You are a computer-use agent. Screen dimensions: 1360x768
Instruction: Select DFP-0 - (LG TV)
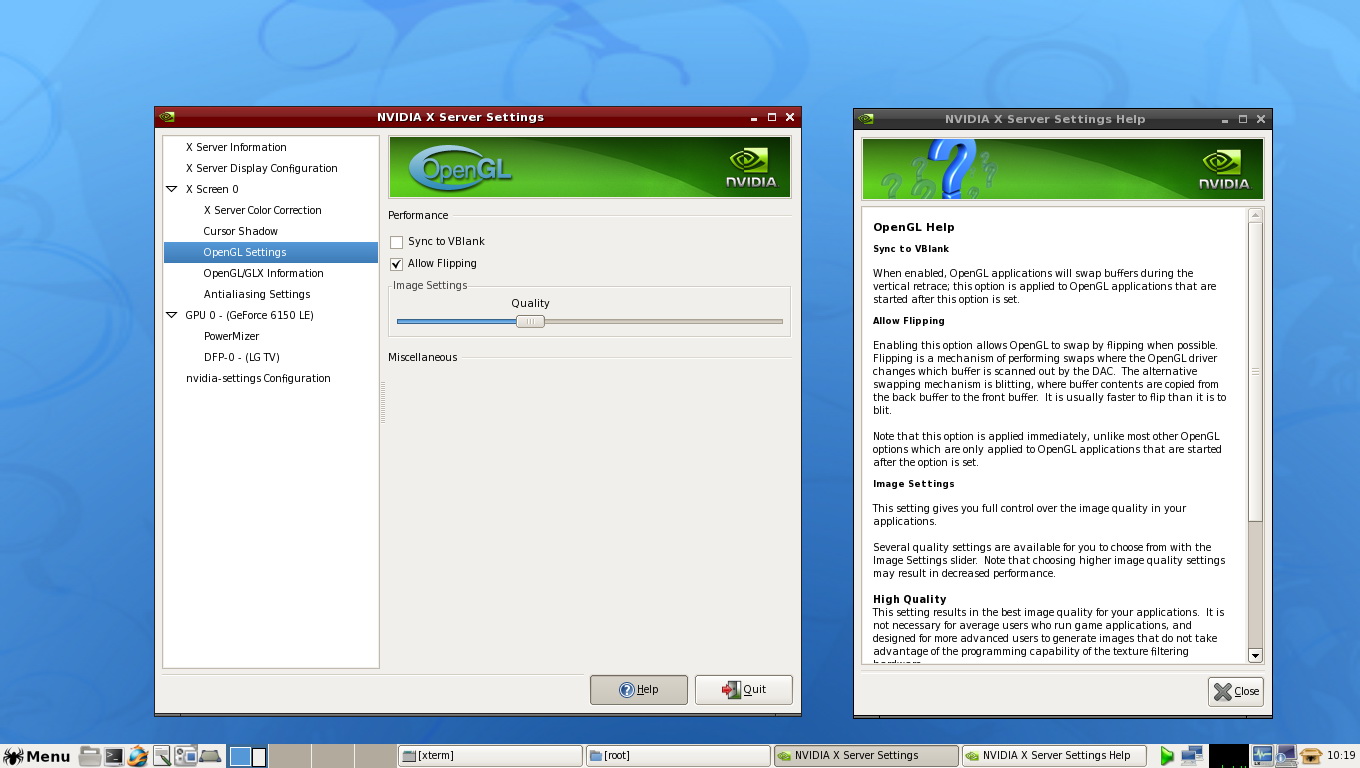point(242,357)
